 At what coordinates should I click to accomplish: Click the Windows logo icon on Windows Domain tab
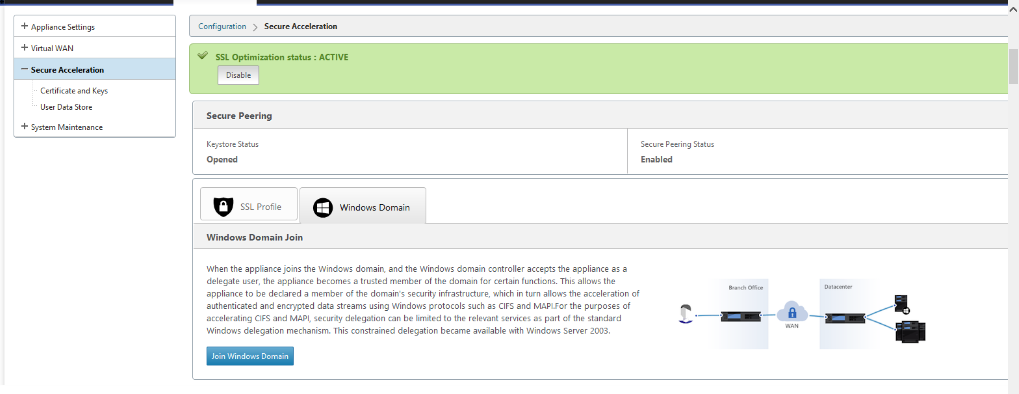point(323,207)
